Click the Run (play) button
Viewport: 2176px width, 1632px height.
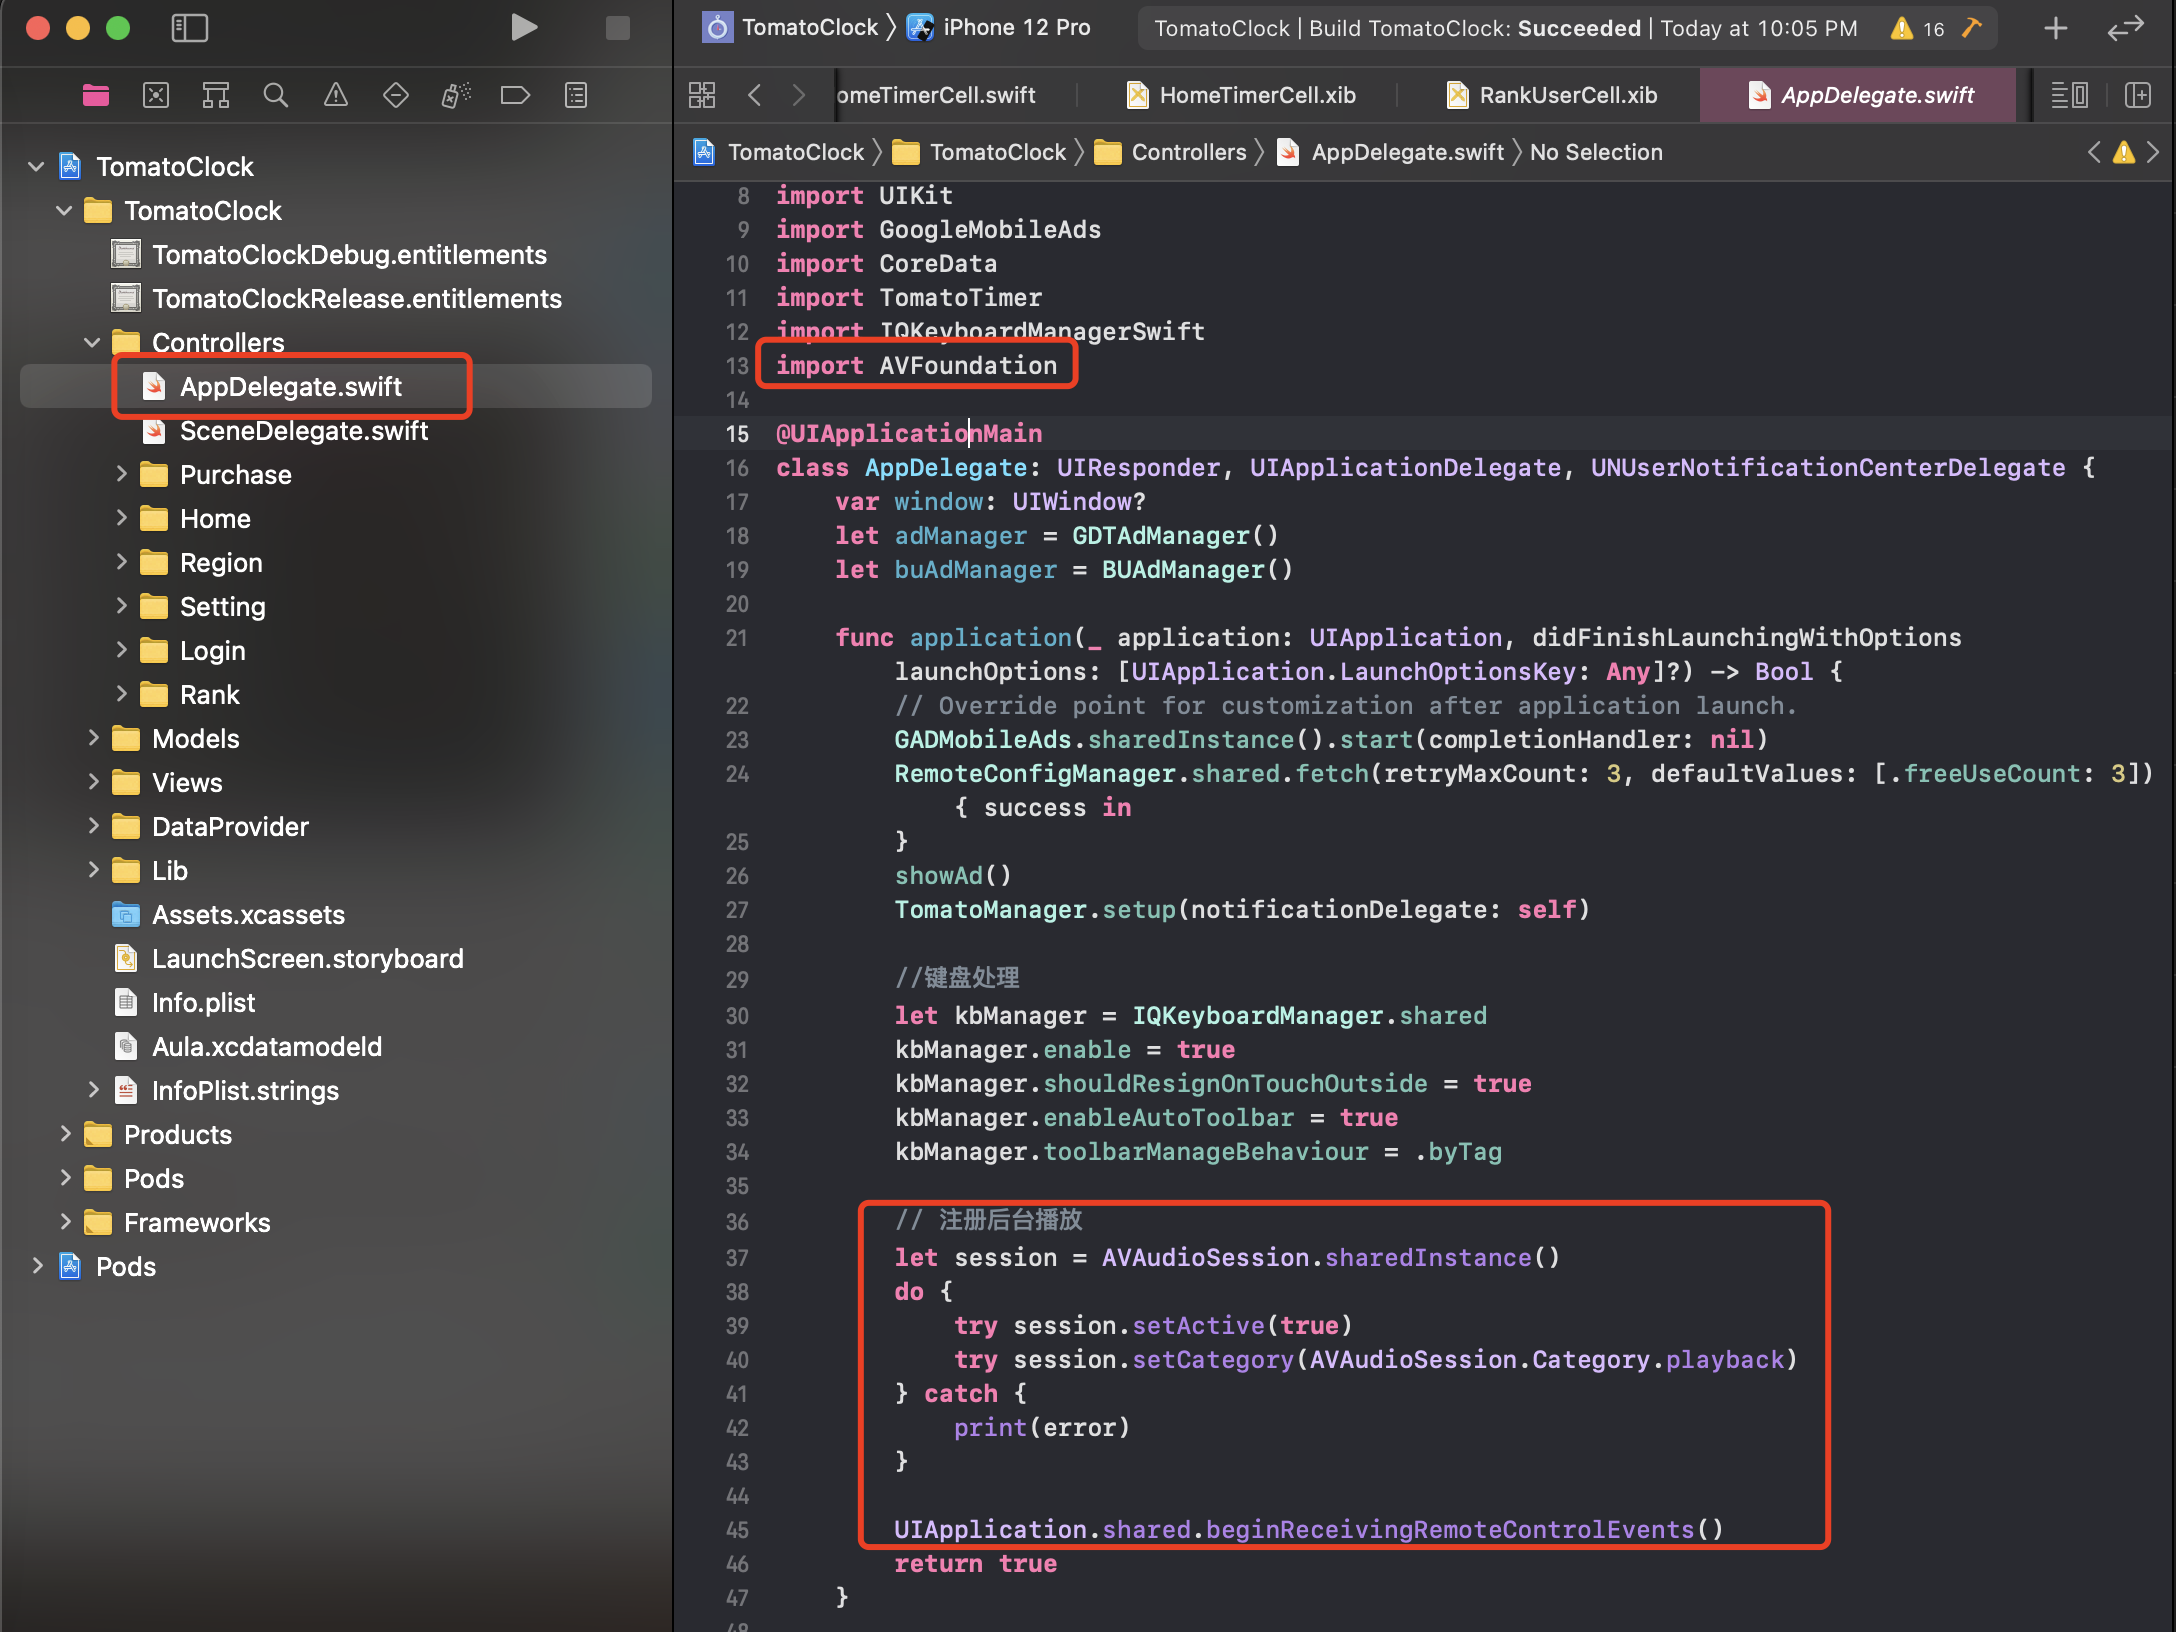(523, 28)
